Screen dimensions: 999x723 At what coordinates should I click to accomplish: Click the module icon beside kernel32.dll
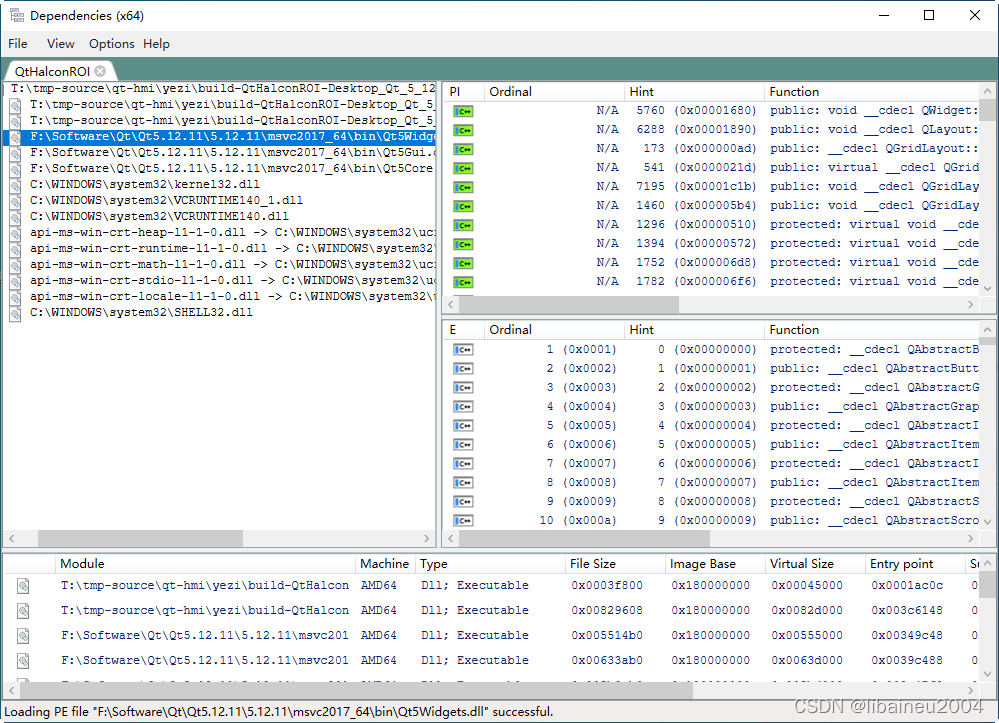pyautogui.click(x=16, y=185)
